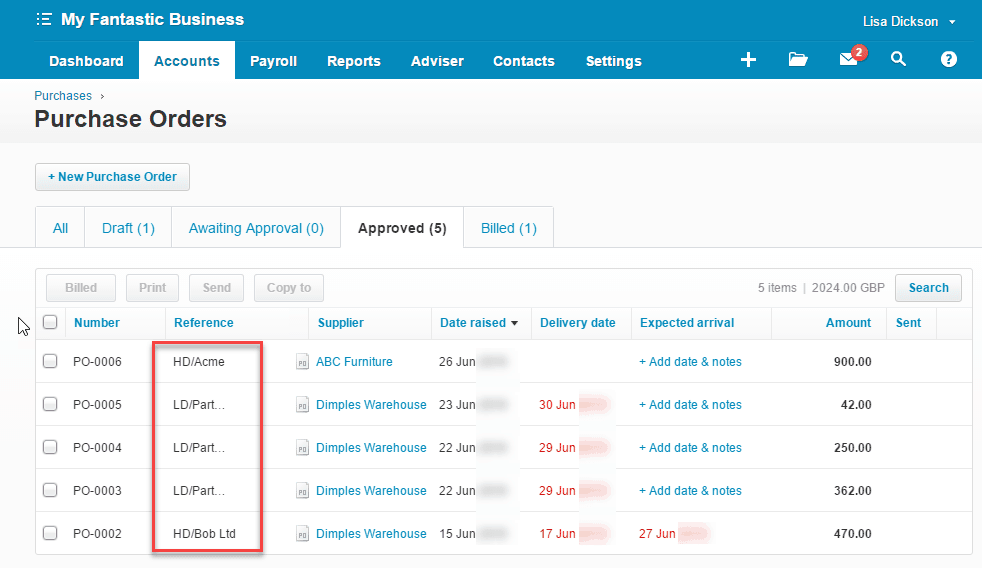
Task: Sort by the Date raised column
Action: point(478,323)
